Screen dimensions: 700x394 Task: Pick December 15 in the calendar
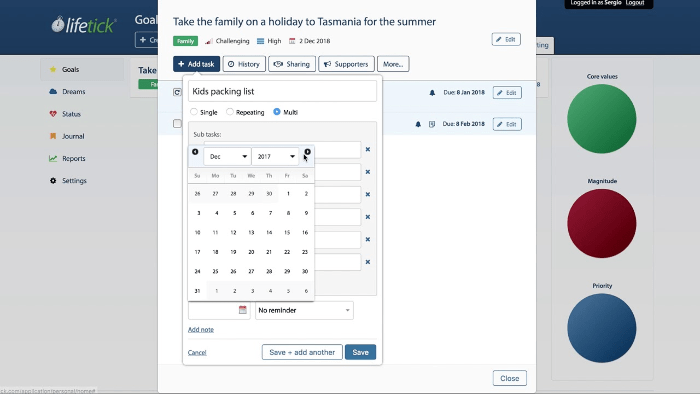tap(287, 232)
